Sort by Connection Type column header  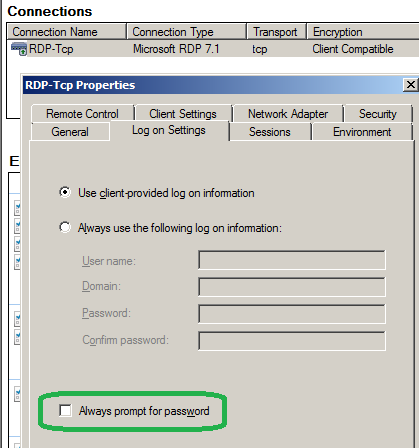(x=187, y=32)
